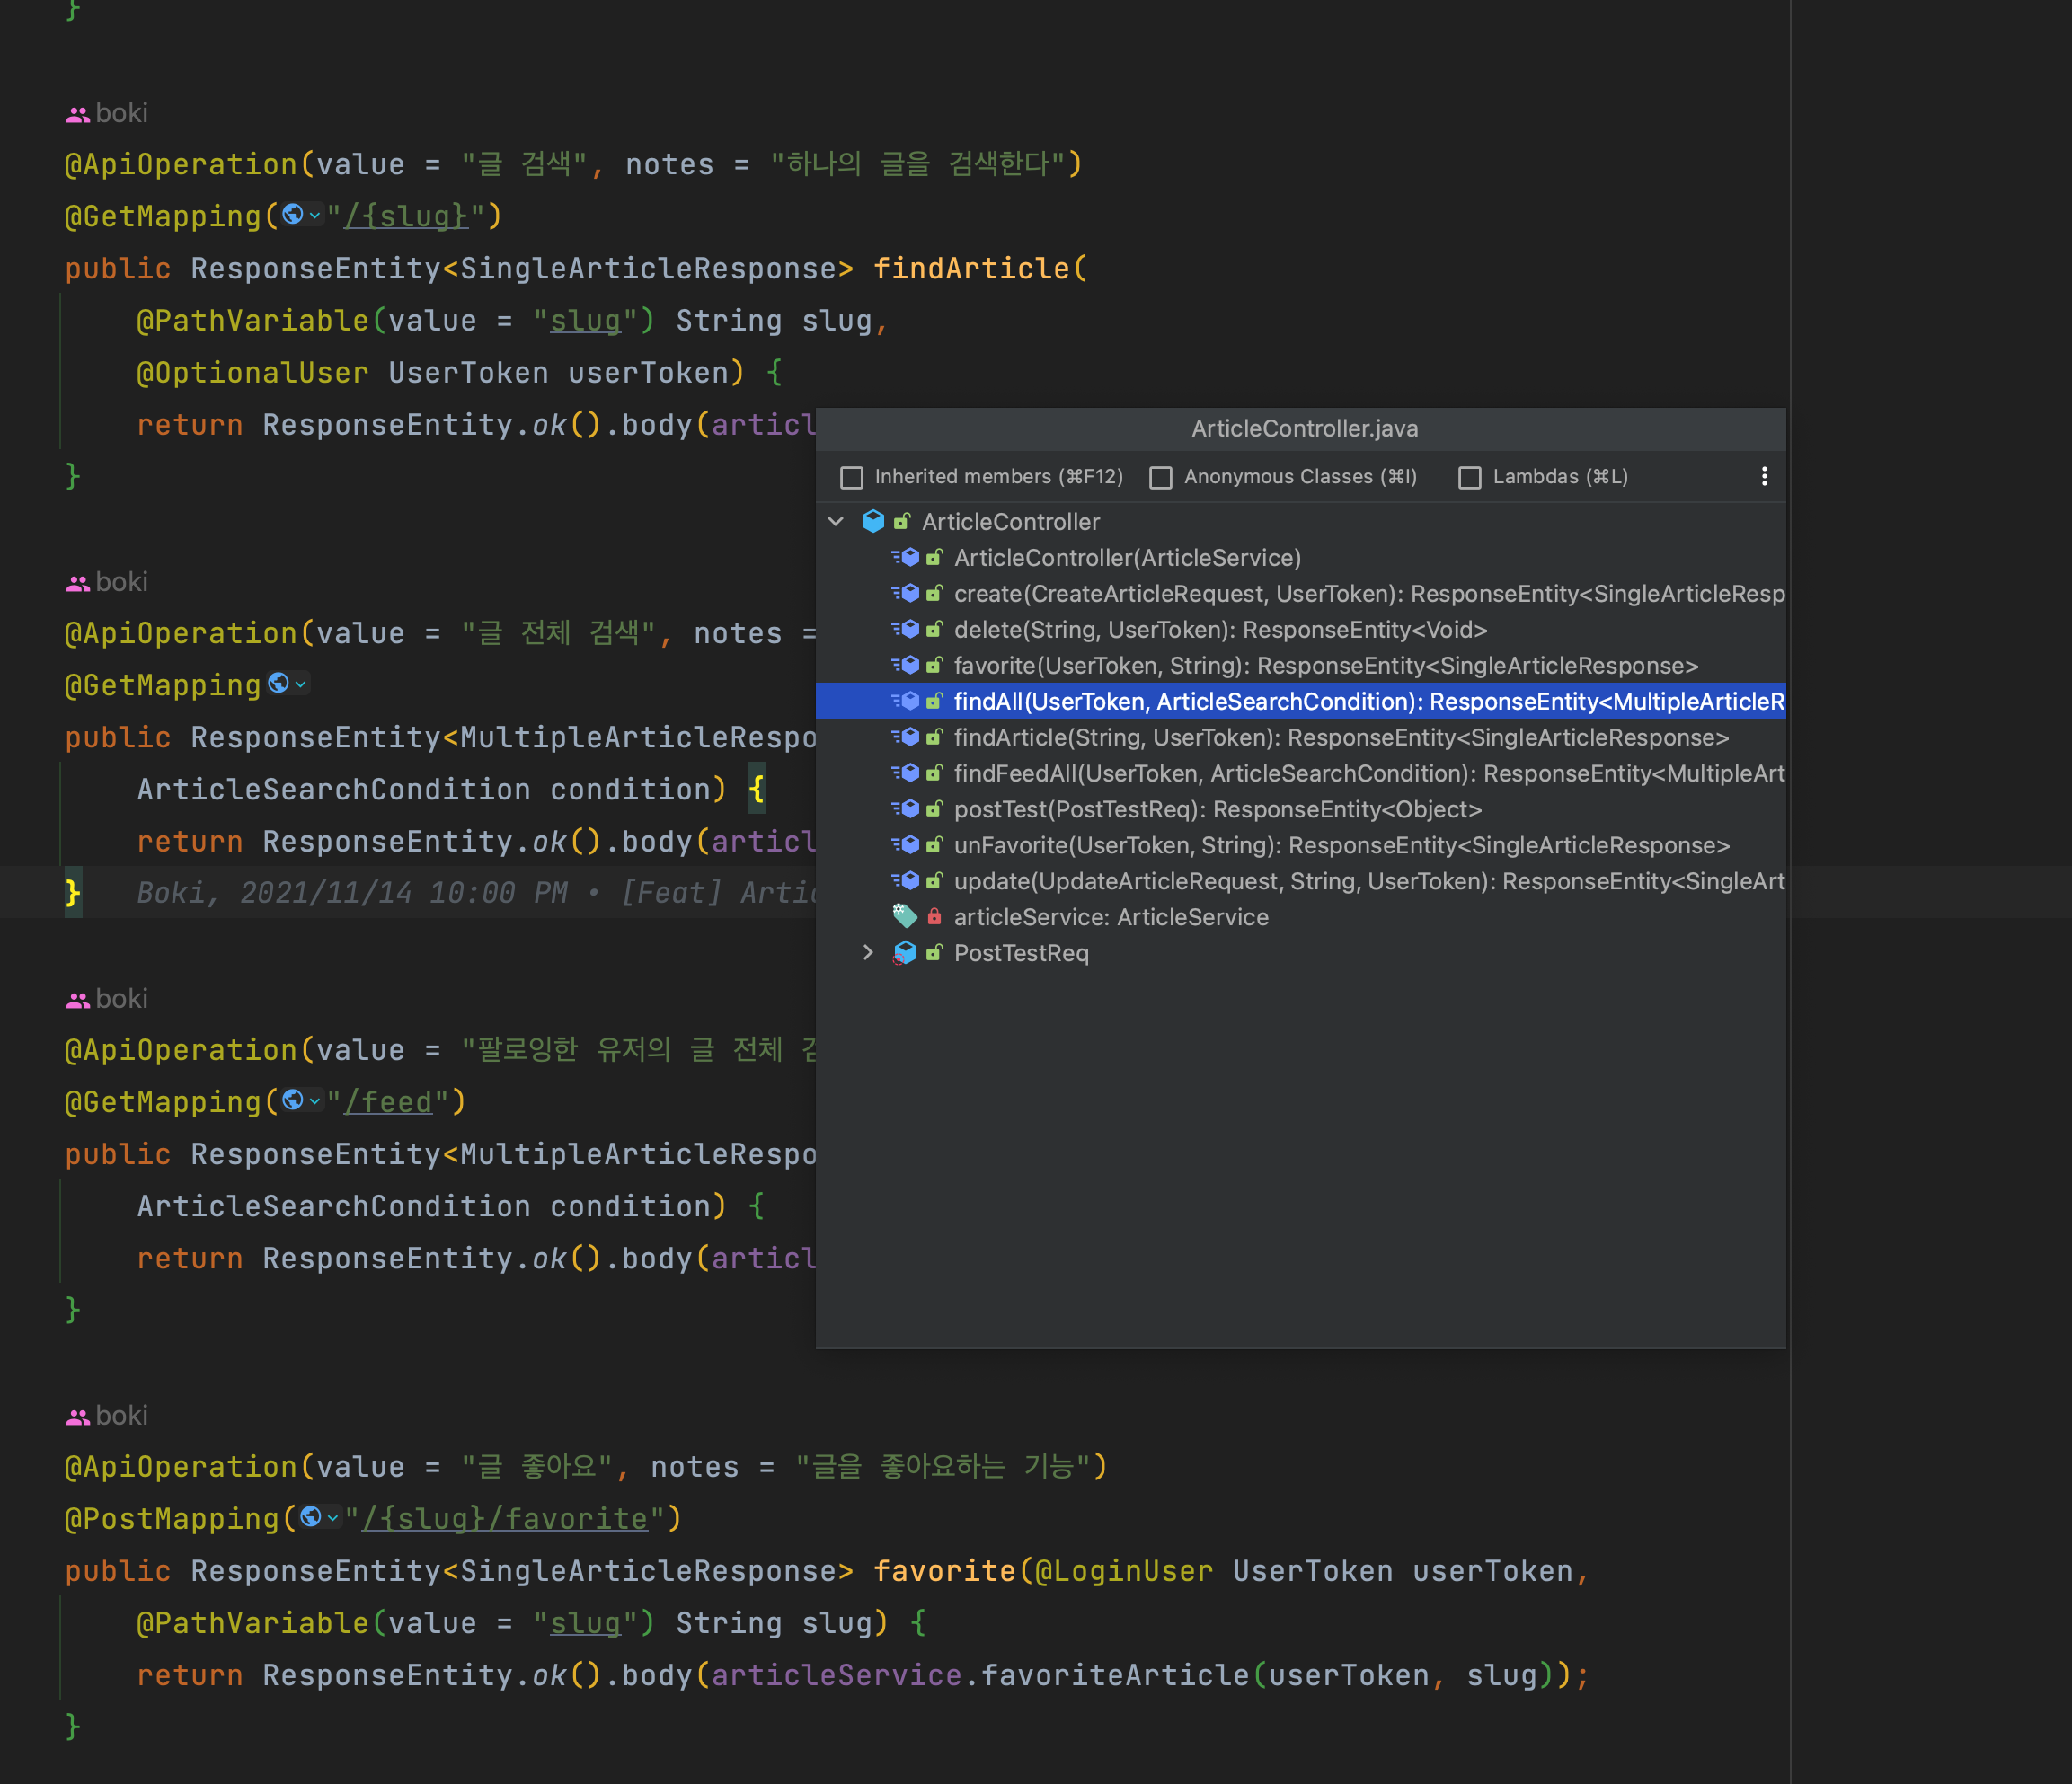This screenshot has width=2072, height=1784.
Task: Click the /feed URL path link
Action: 388,1101
